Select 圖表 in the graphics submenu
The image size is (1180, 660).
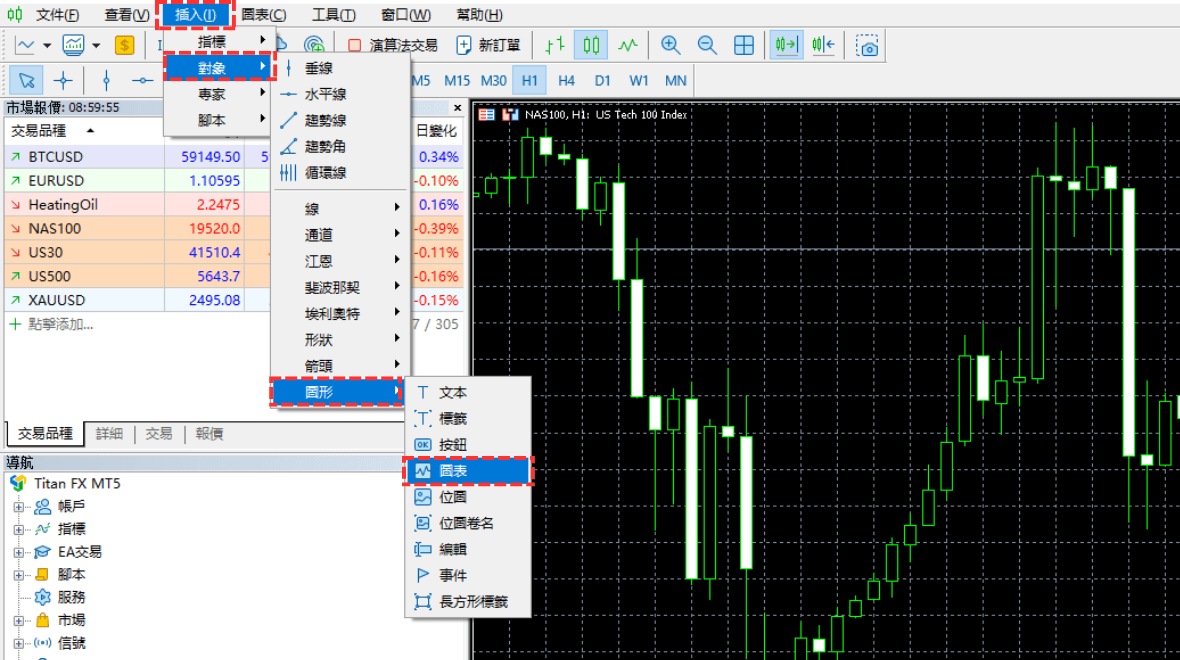click(466, 470)
